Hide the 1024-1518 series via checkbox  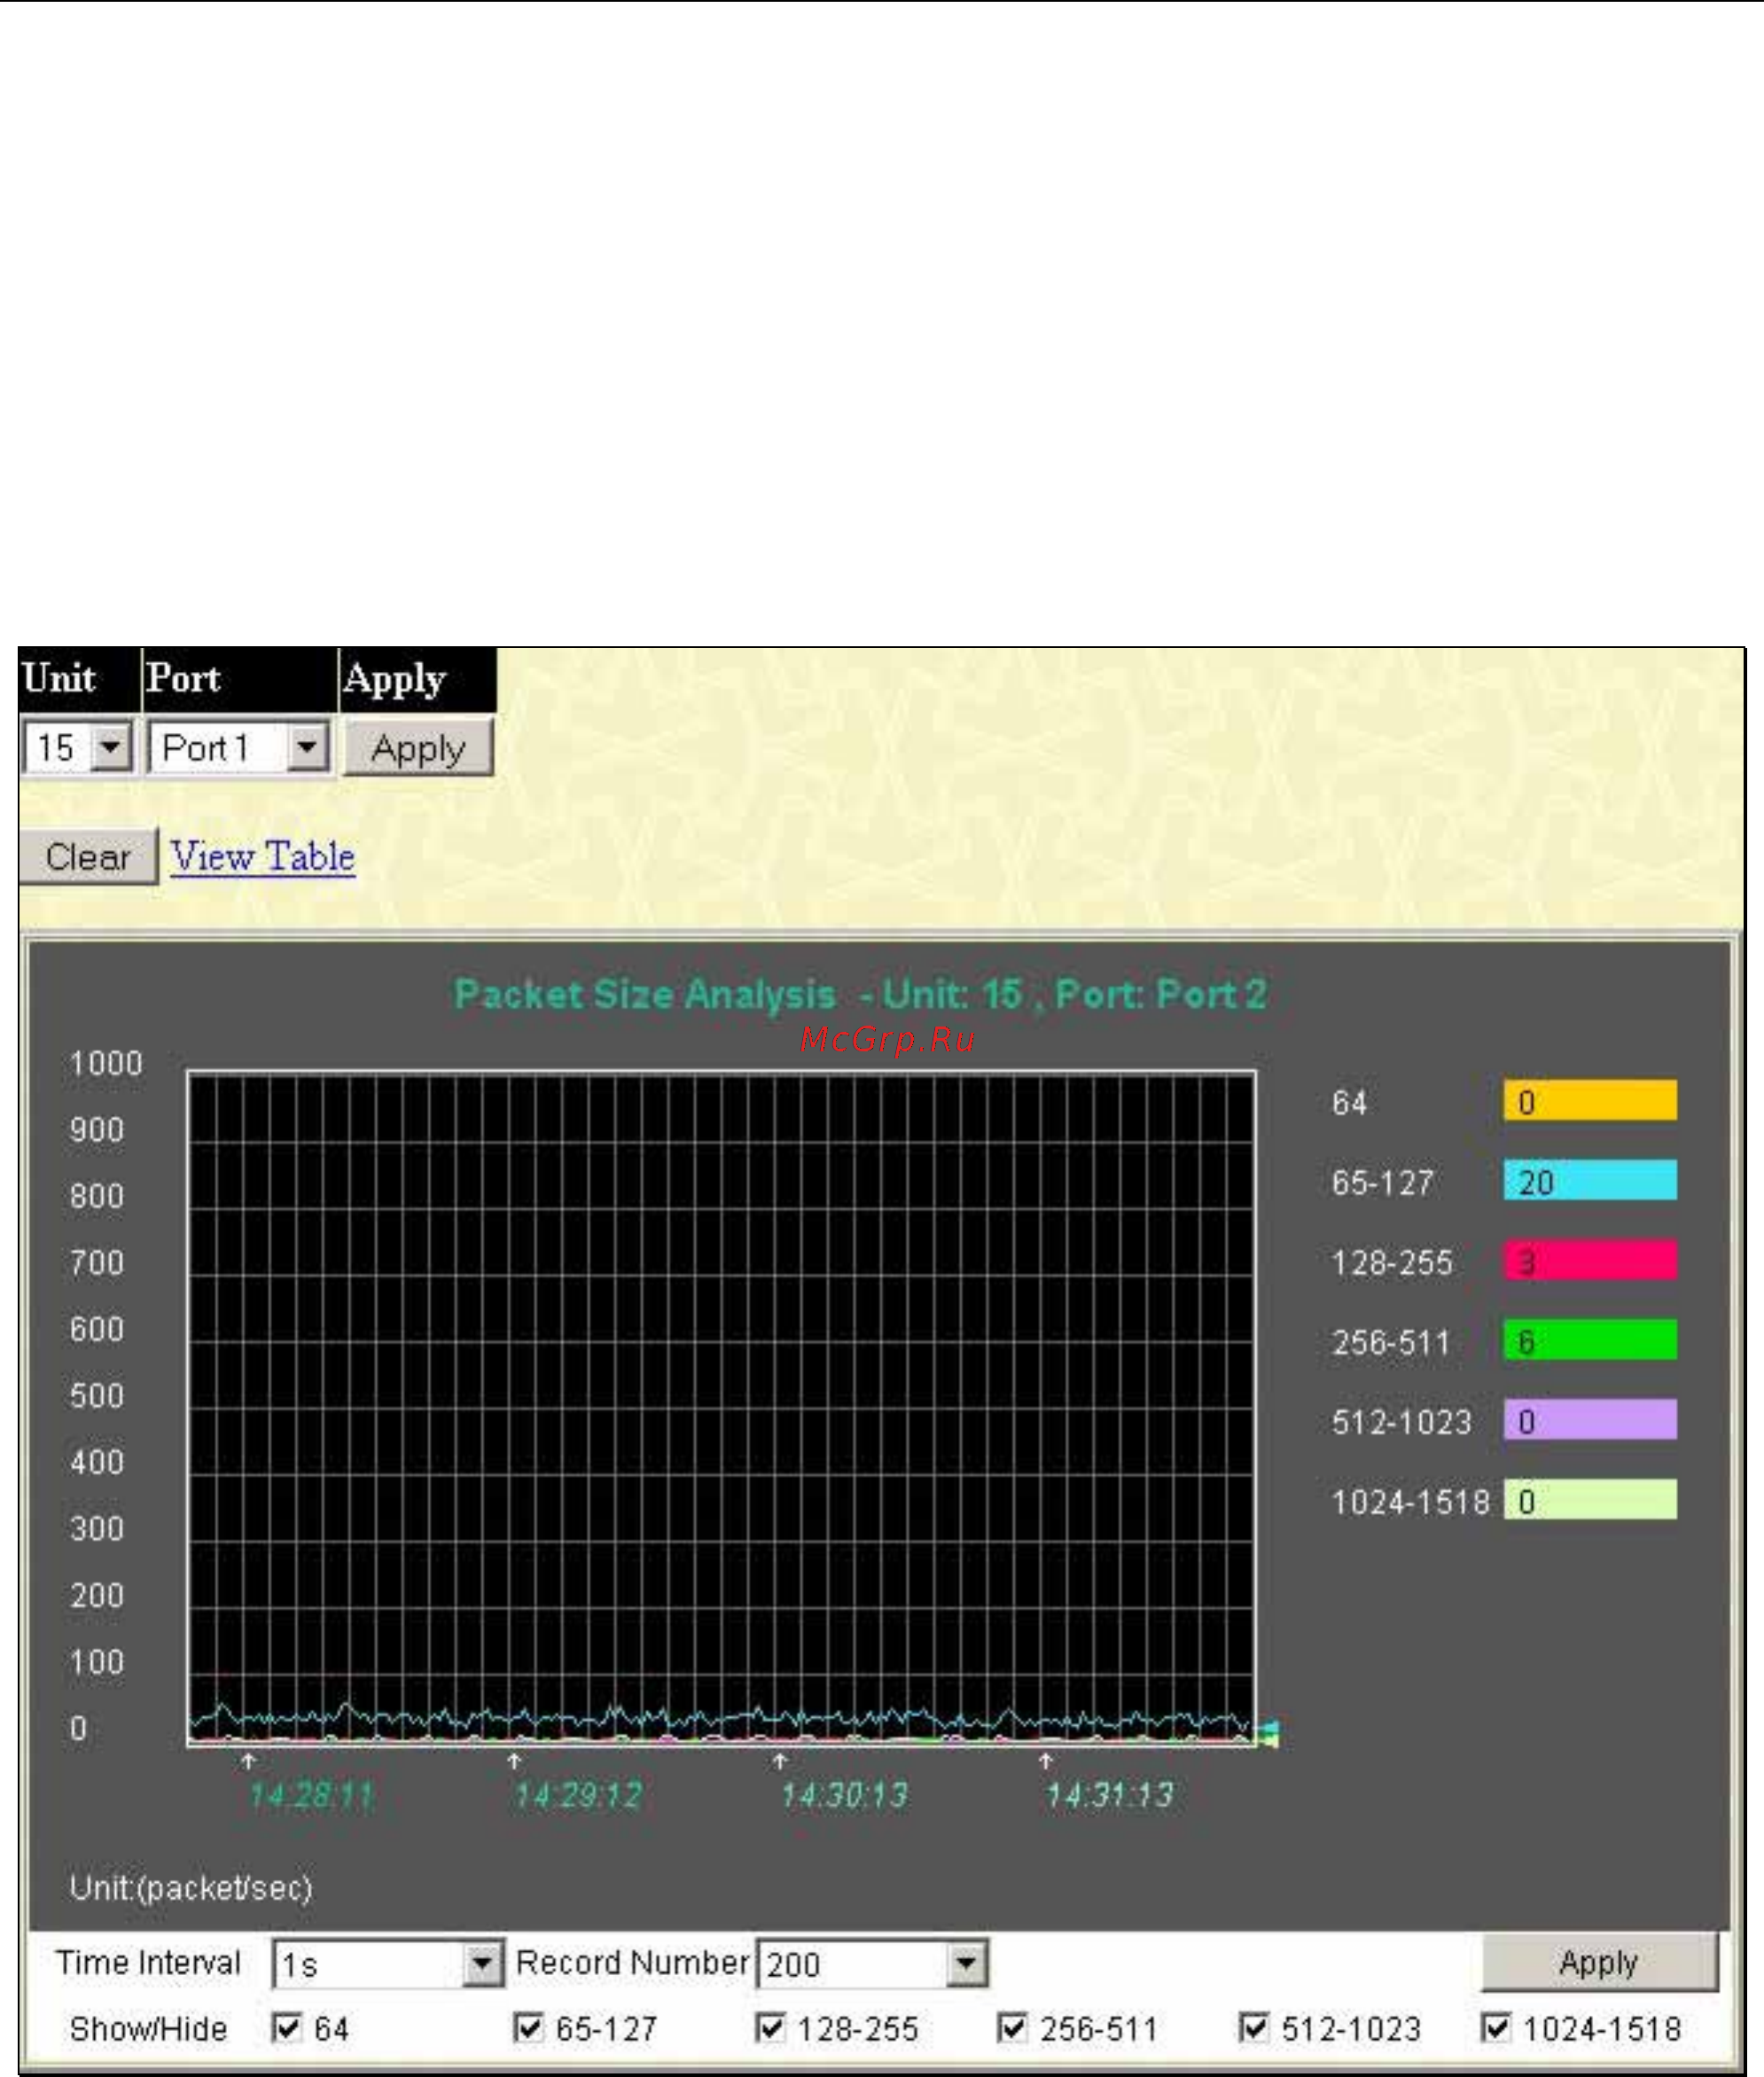(1496, 2027)
